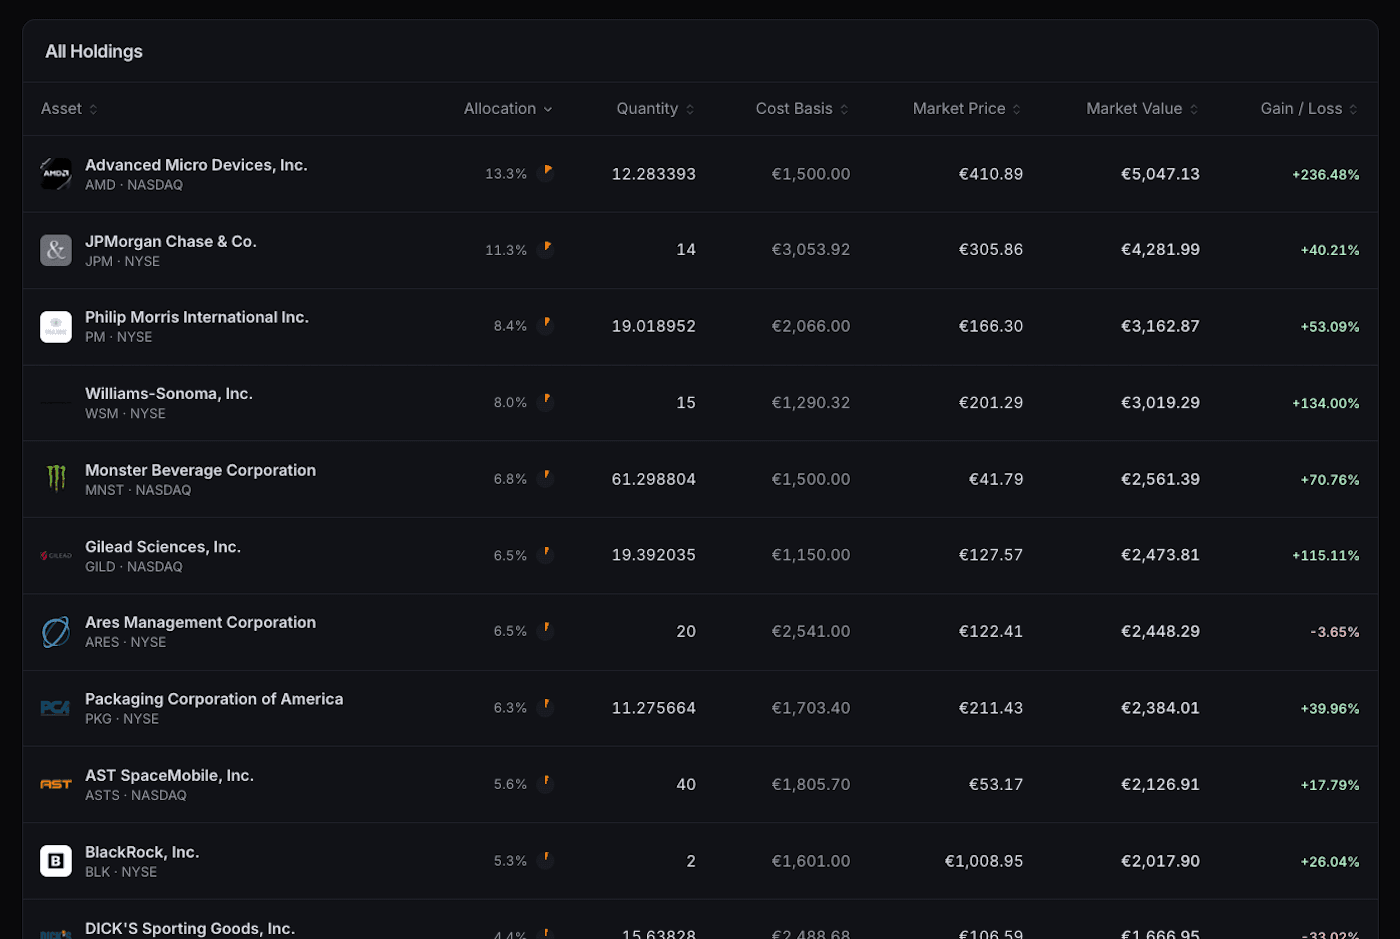Open Ares Management Corporation holding
This screenshot has height=939, width=1400.
700,632
